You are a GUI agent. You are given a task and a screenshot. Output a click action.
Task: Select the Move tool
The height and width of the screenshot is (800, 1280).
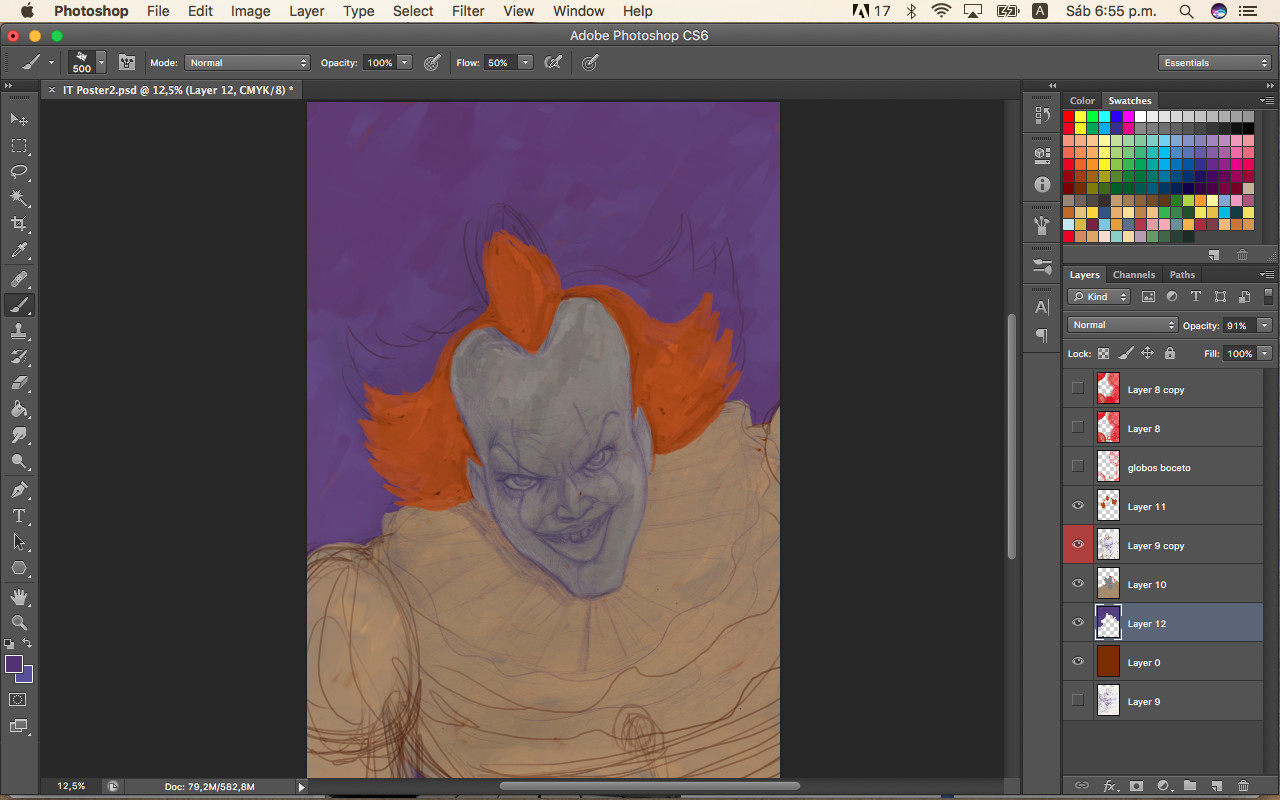click(x=19, y=119)
